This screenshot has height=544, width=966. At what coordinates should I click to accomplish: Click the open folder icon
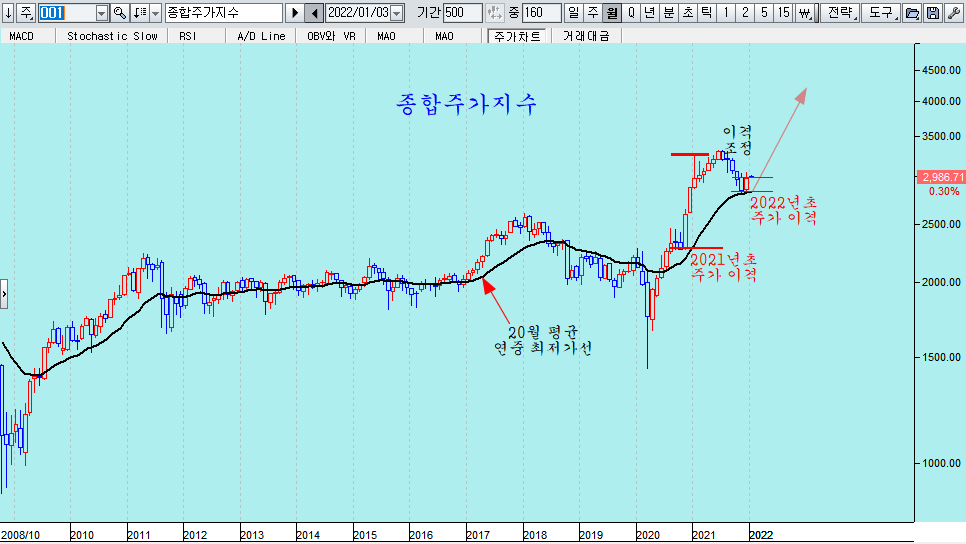(912, 13)
